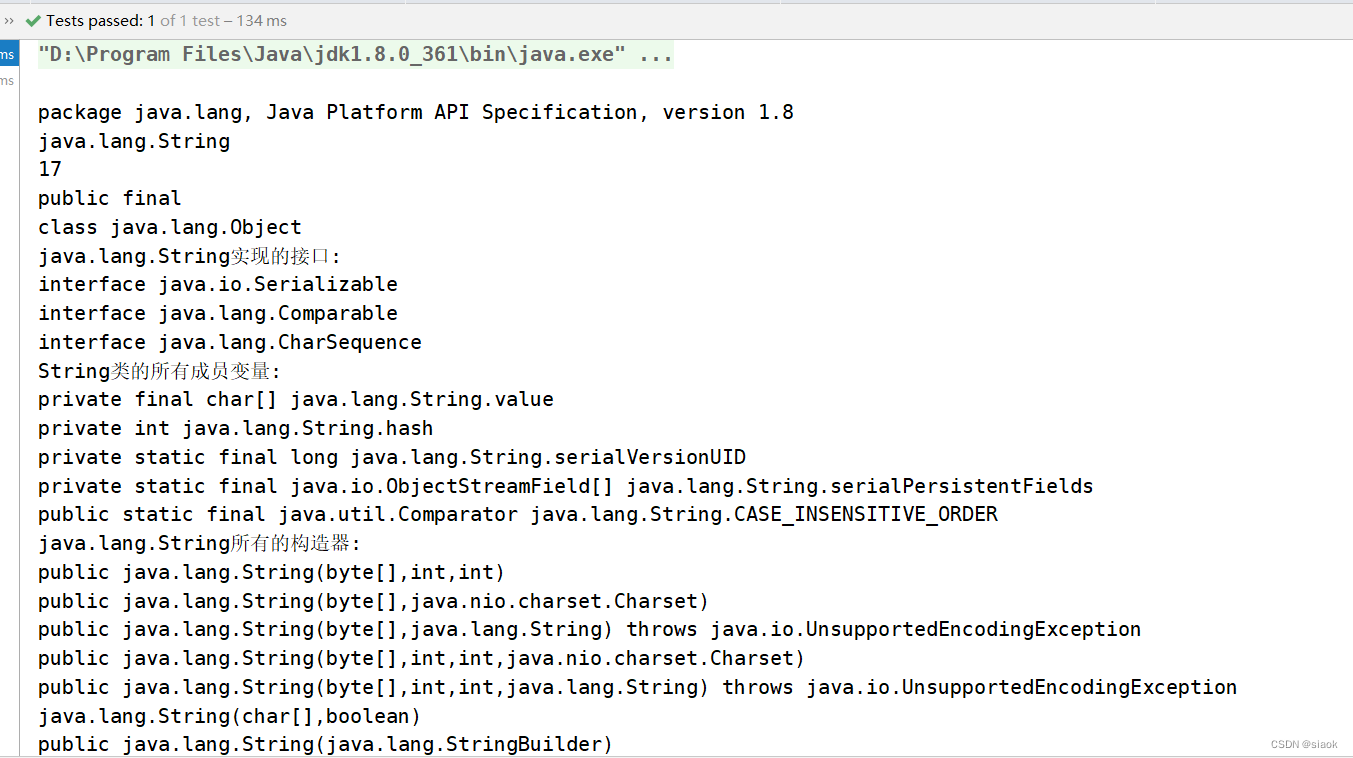This screenshot has width=1353, height=758.
Task: Click the 'public final' output line
Action: 110,198
